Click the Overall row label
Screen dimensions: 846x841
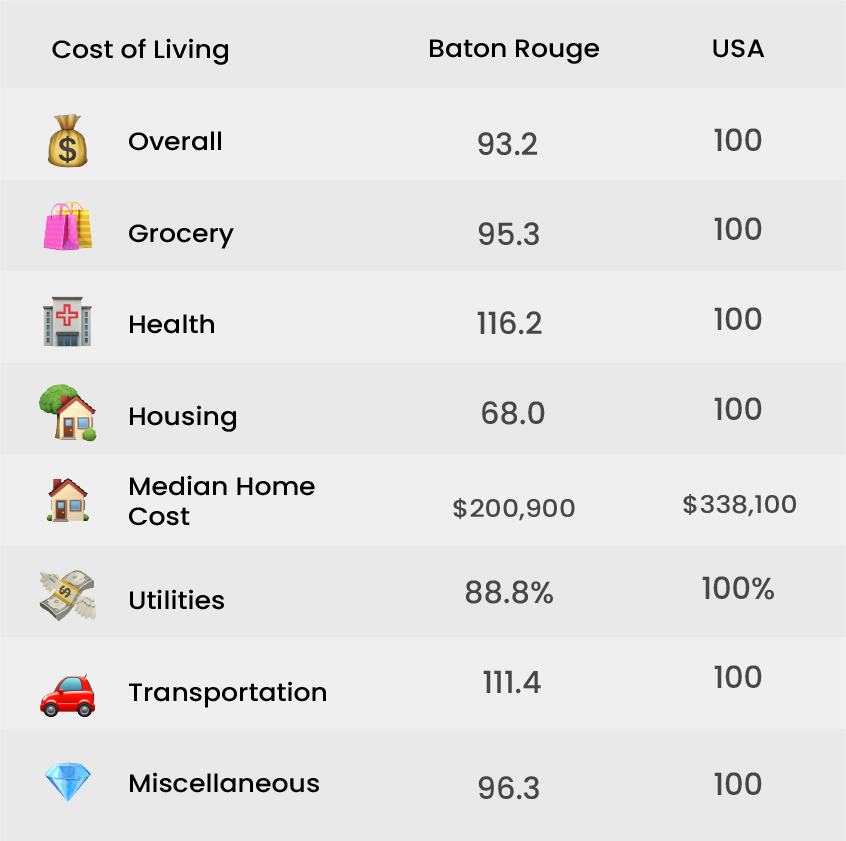(175, 141)
